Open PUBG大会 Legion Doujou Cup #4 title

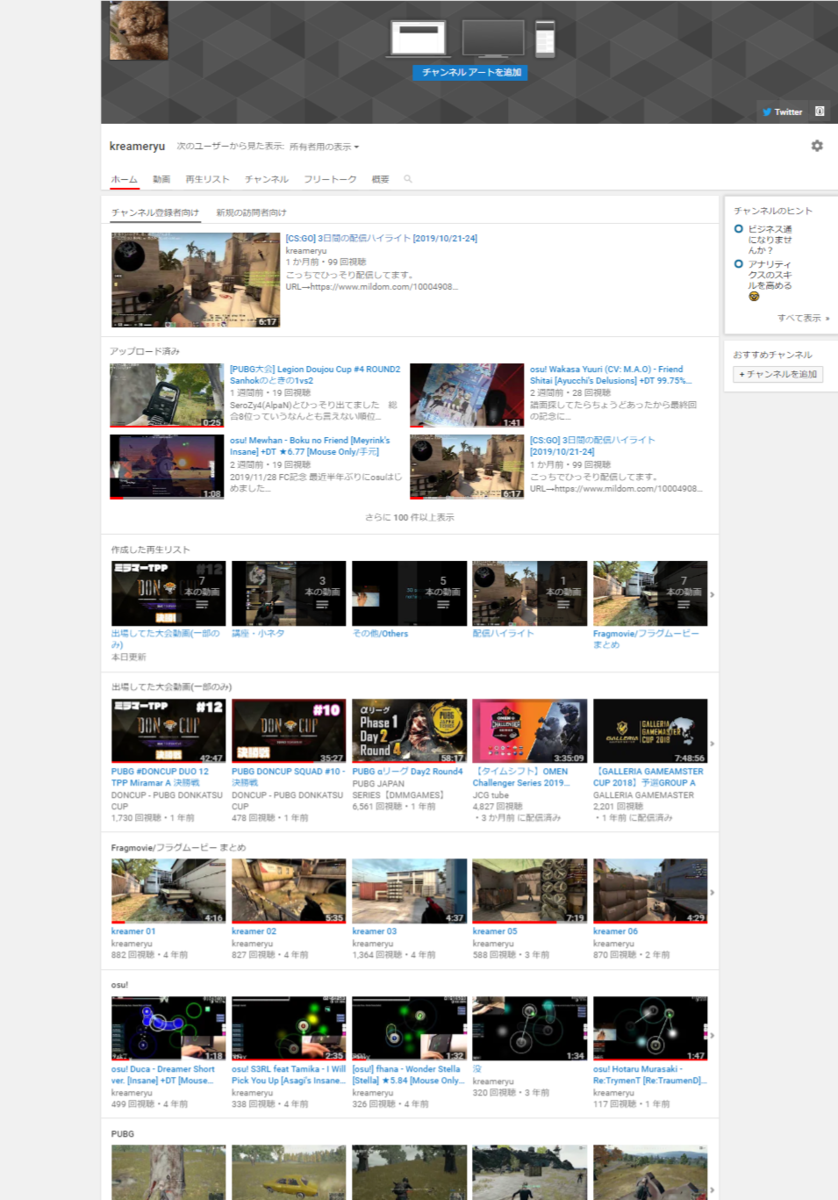tap(315, 374)
